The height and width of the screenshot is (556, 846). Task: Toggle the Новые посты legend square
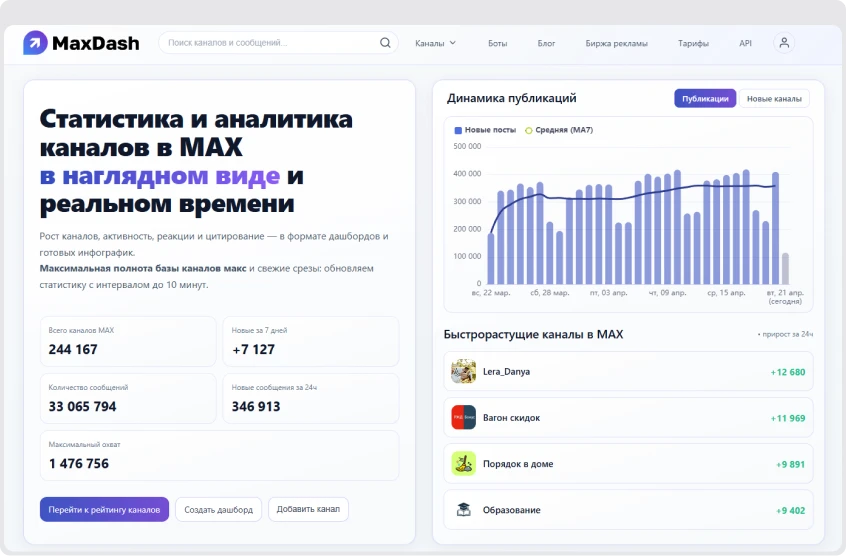[x=458, y=130]
